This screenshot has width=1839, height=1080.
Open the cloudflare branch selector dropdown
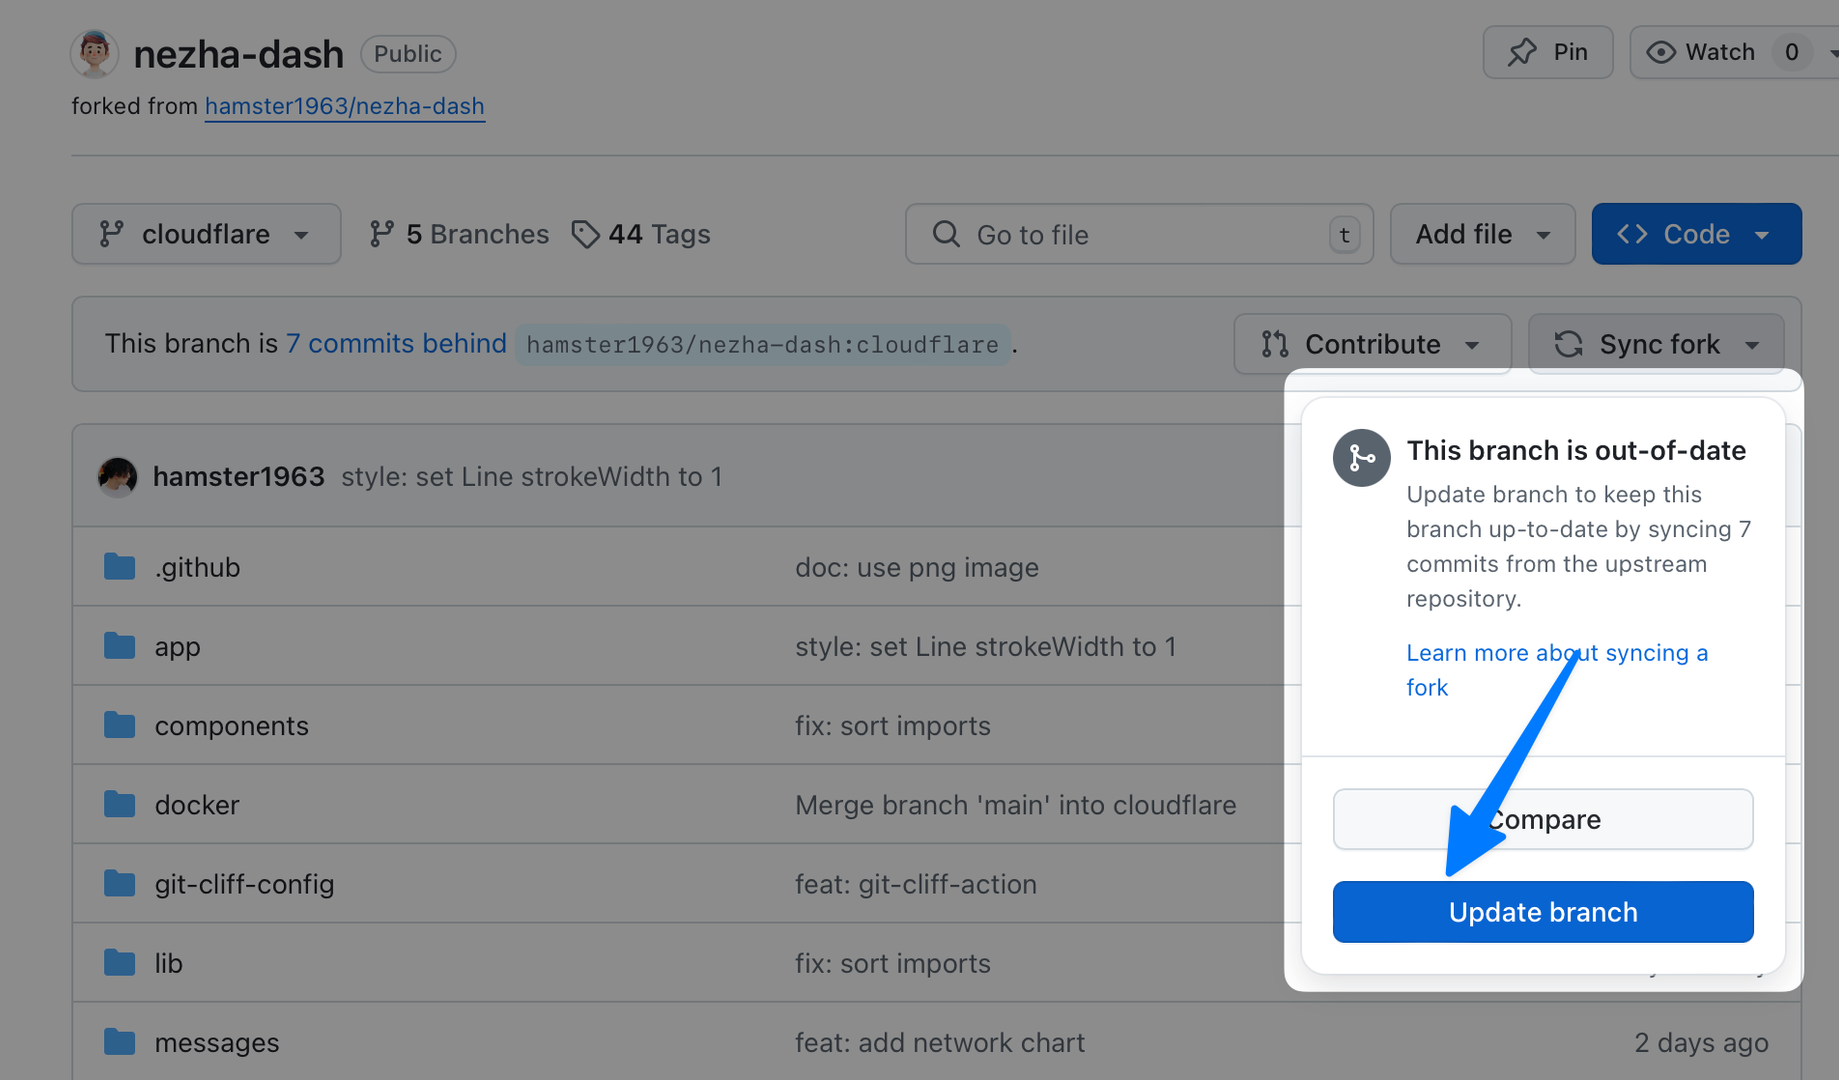[x=206, y=234]
